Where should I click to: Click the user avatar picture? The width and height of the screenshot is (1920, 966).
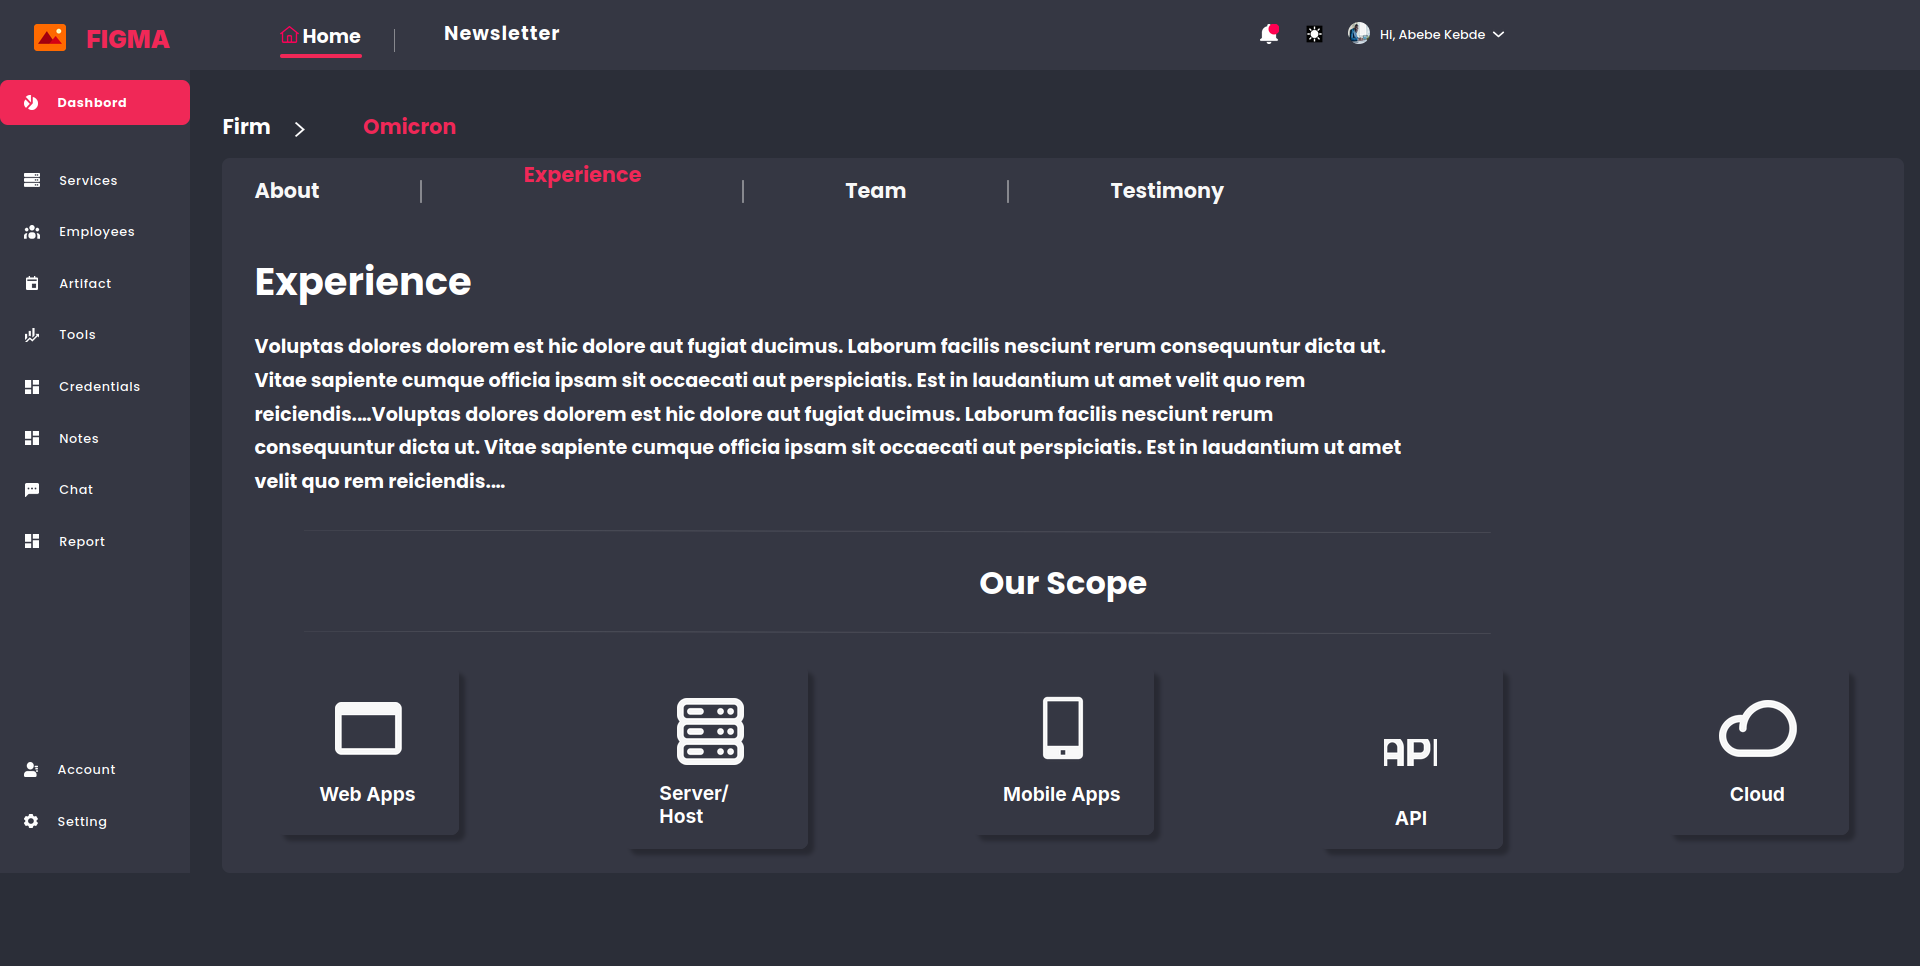coord(1358,33)
